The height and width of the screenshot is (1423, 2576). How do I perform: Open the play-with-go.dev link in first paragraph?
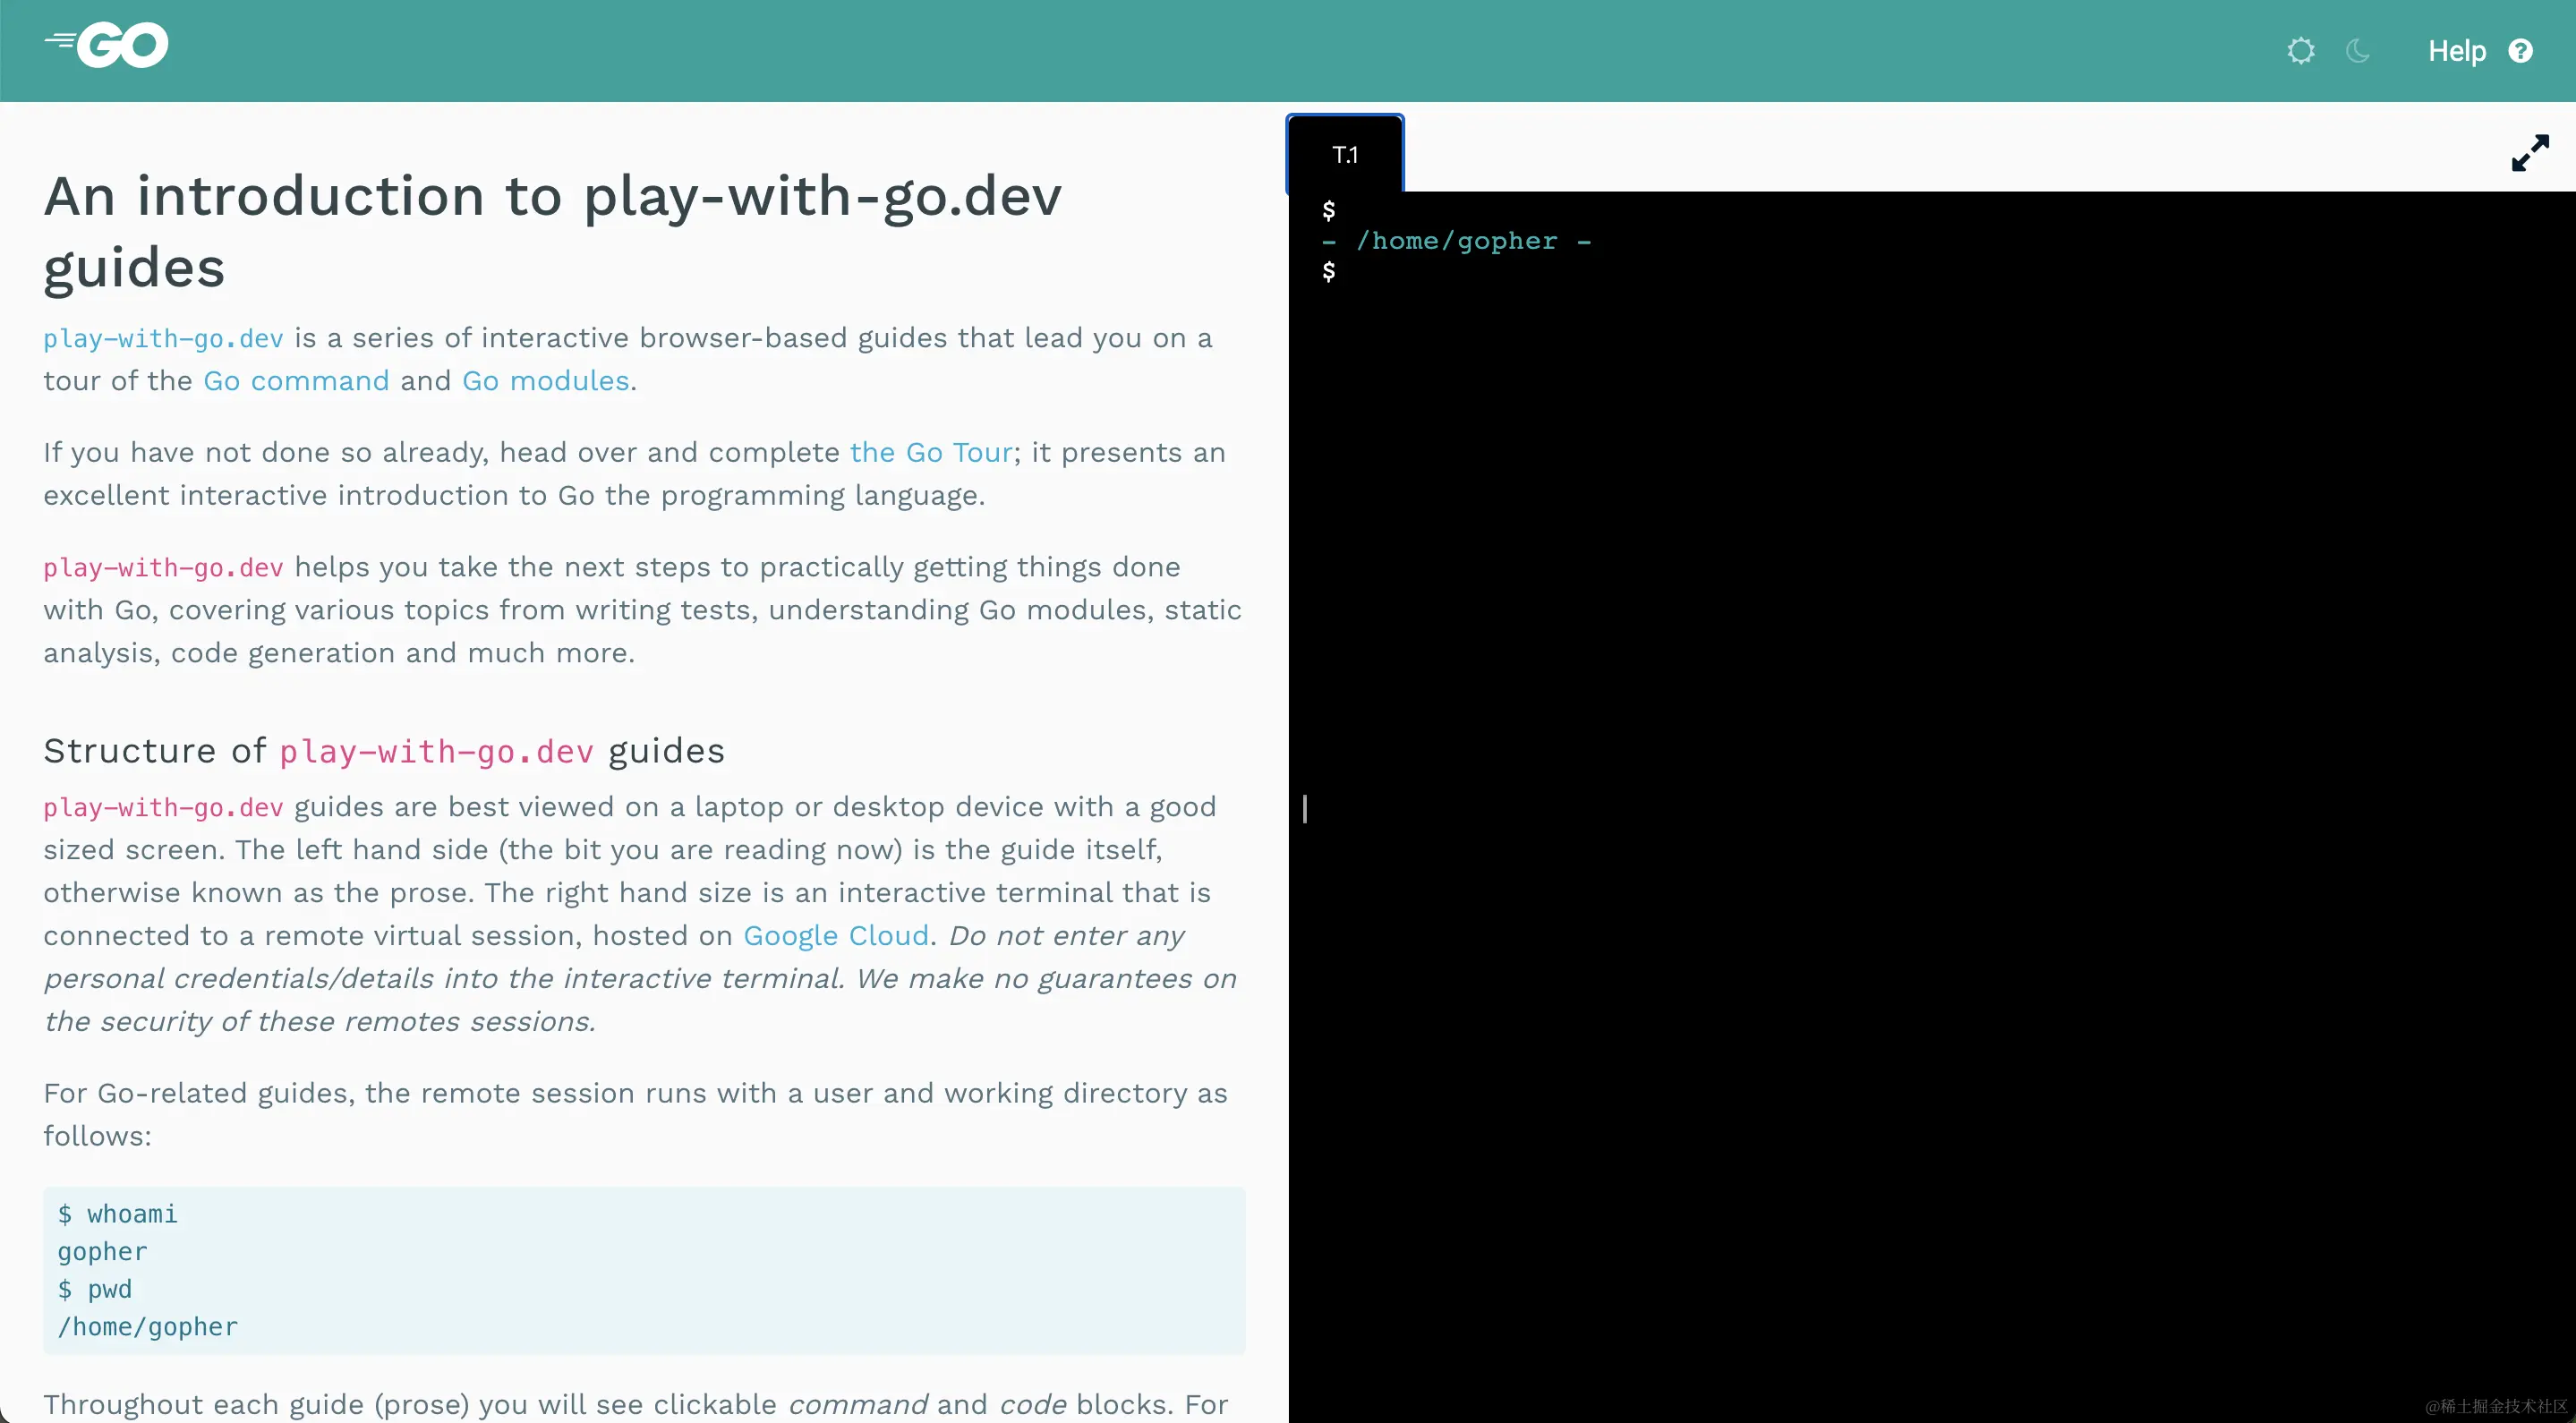point(163,339)
